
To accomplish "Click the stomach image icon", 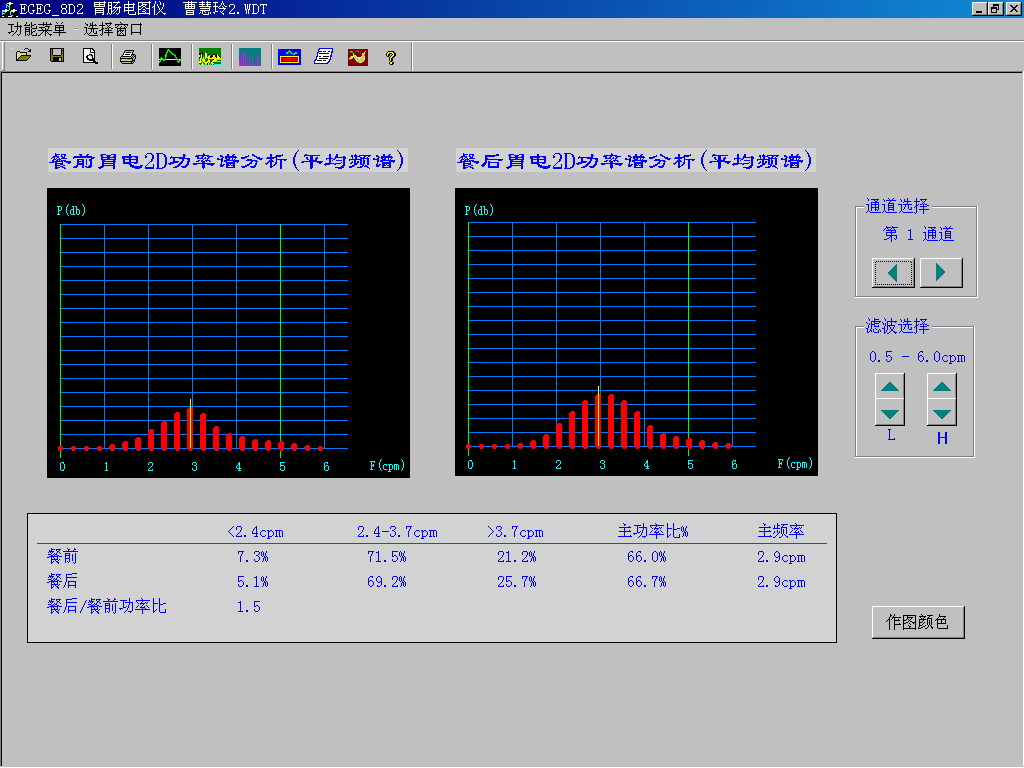I will (357, 57).
